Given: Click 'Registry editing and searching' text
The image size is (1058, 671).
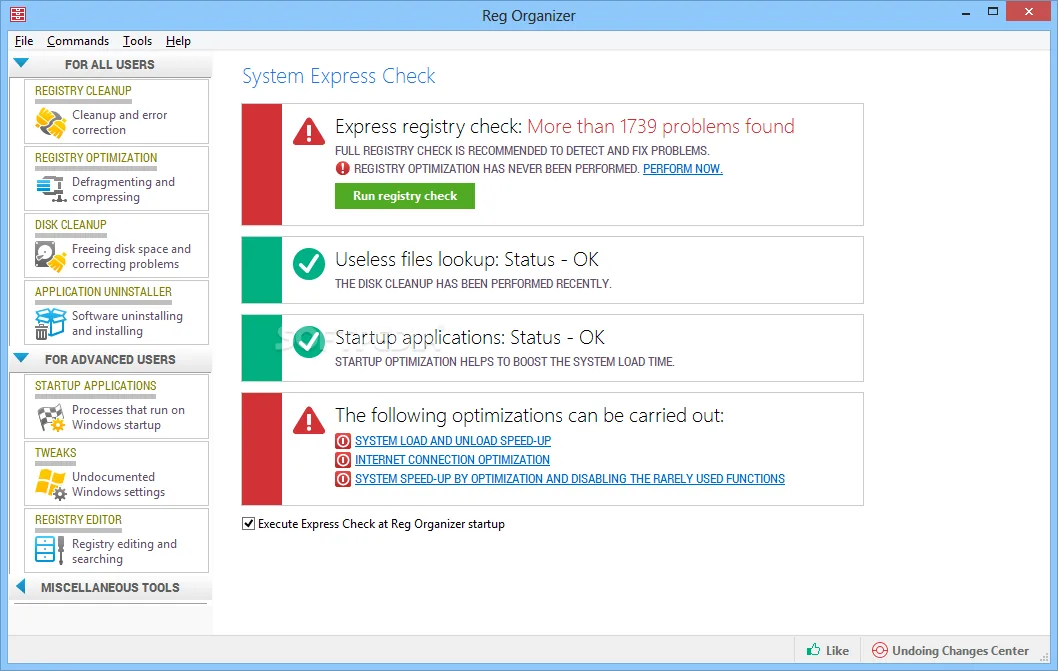Looking at the screenshot, I should tap(124, 551).
